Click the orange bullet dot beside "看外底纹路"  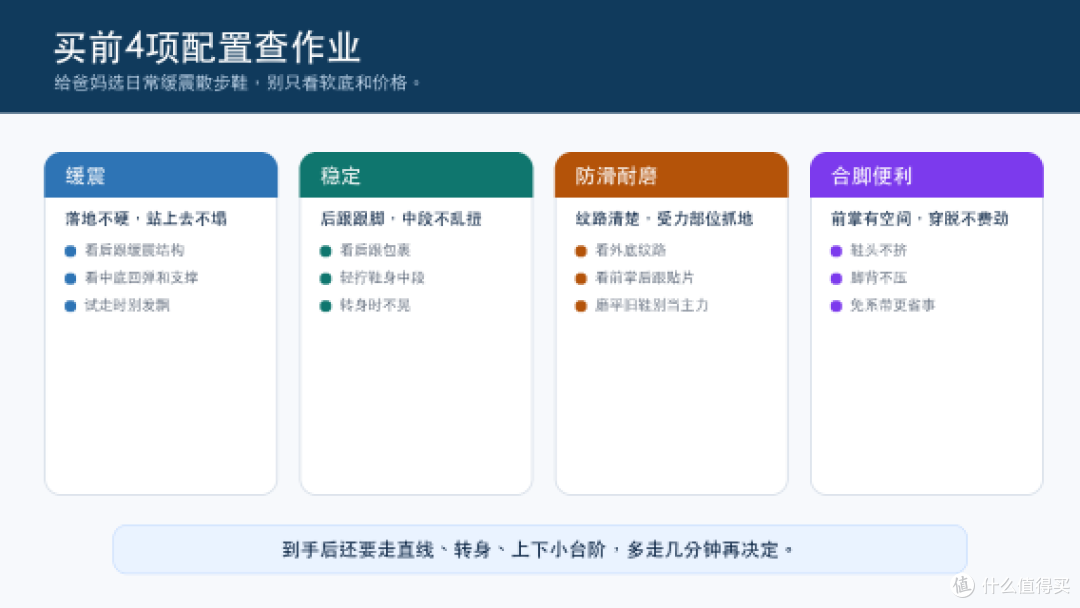(x=581, y=251)
